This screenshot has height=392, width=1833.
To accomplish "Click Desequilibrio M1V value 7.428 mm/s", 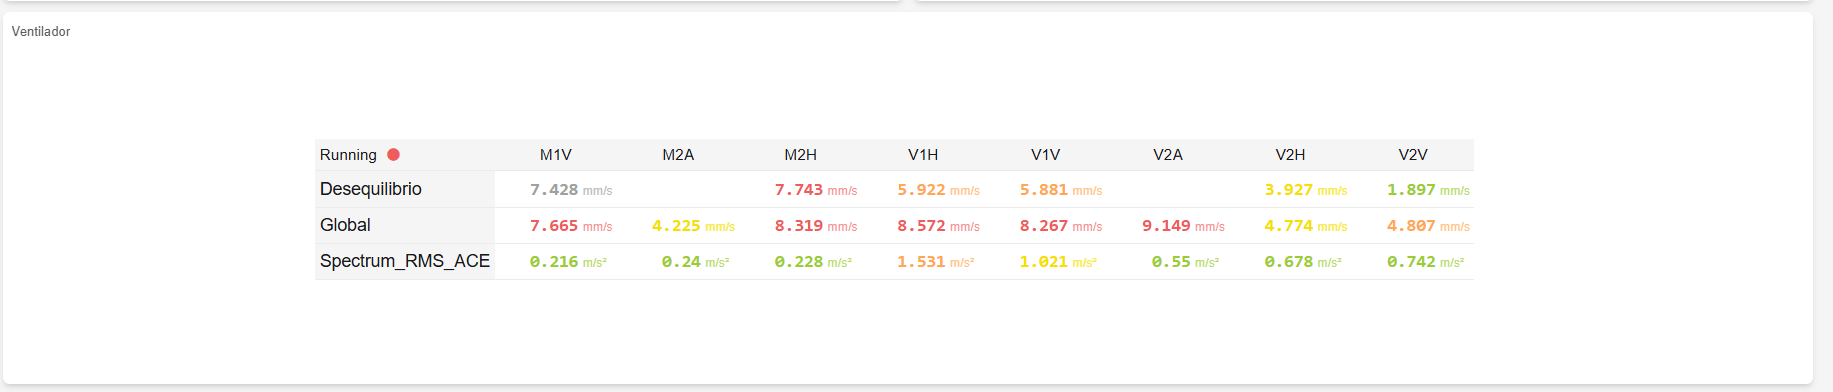I will pyautogui.click(x=571, y=190).
